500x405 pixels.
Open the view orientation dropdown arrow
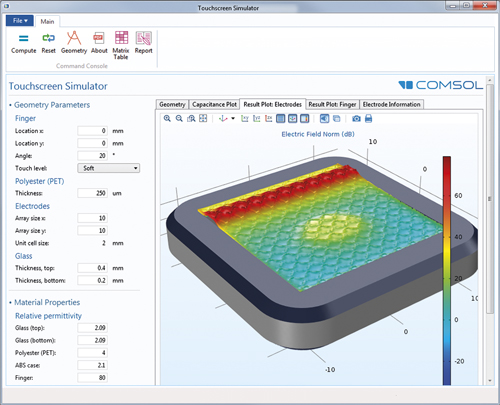point(233,118)
